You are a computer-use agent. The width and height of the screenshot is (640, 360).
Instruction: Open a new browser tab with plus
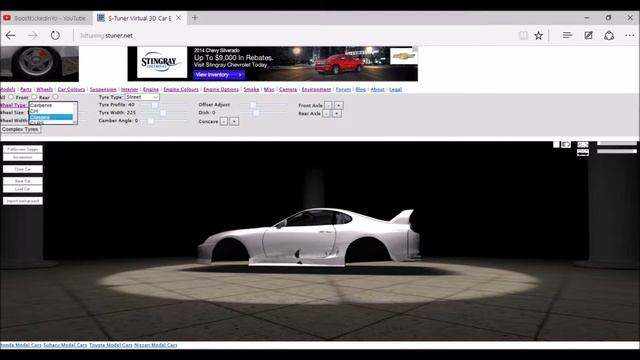pyautogui.click(x=195, y=18)
